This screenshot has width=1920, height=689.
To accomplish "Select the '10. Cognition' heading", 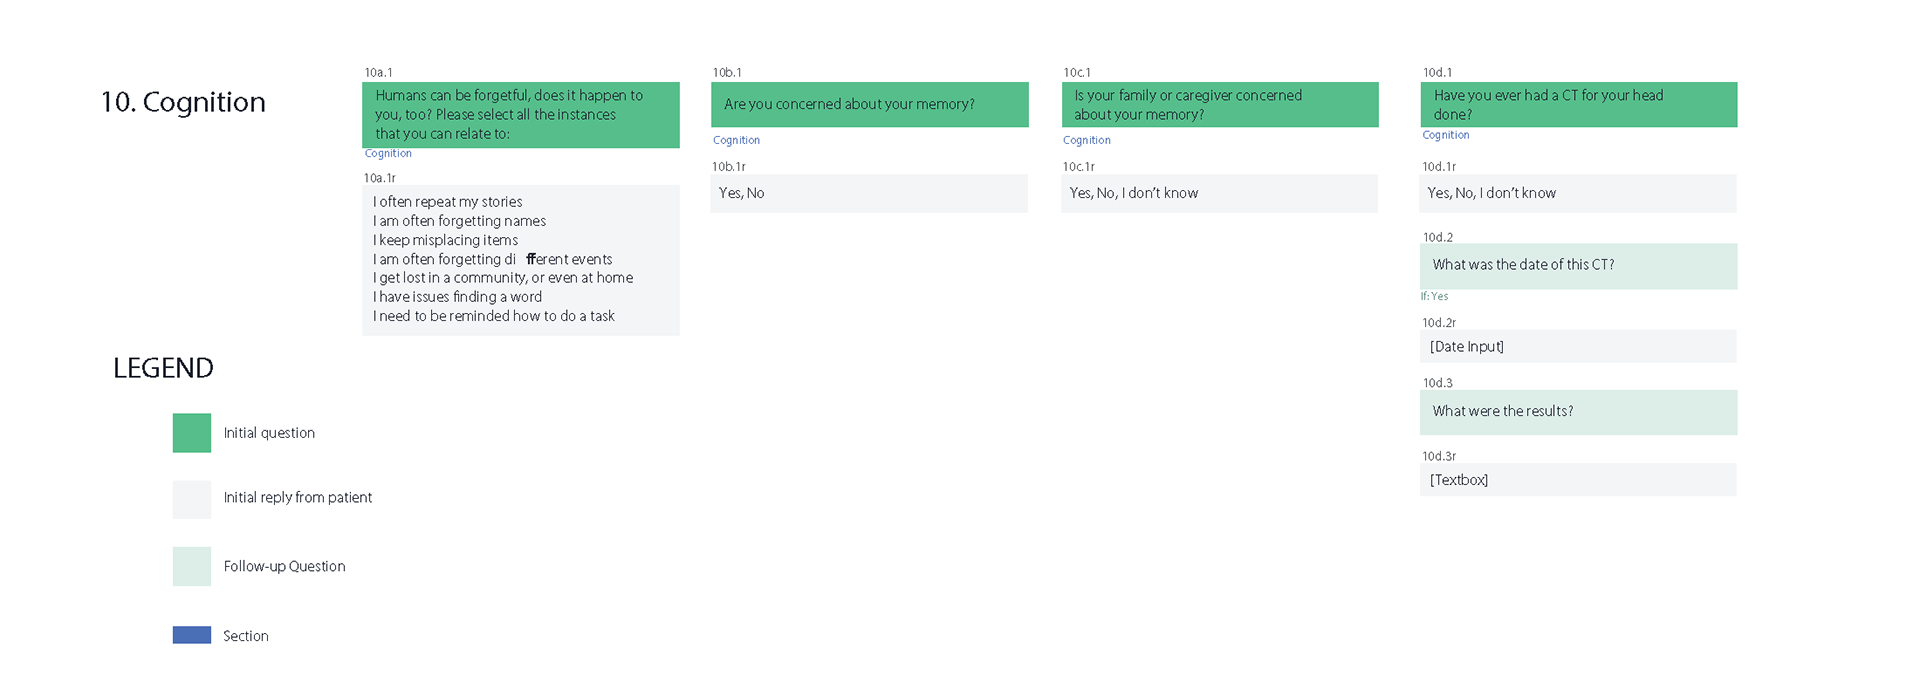I will [183, 102].
